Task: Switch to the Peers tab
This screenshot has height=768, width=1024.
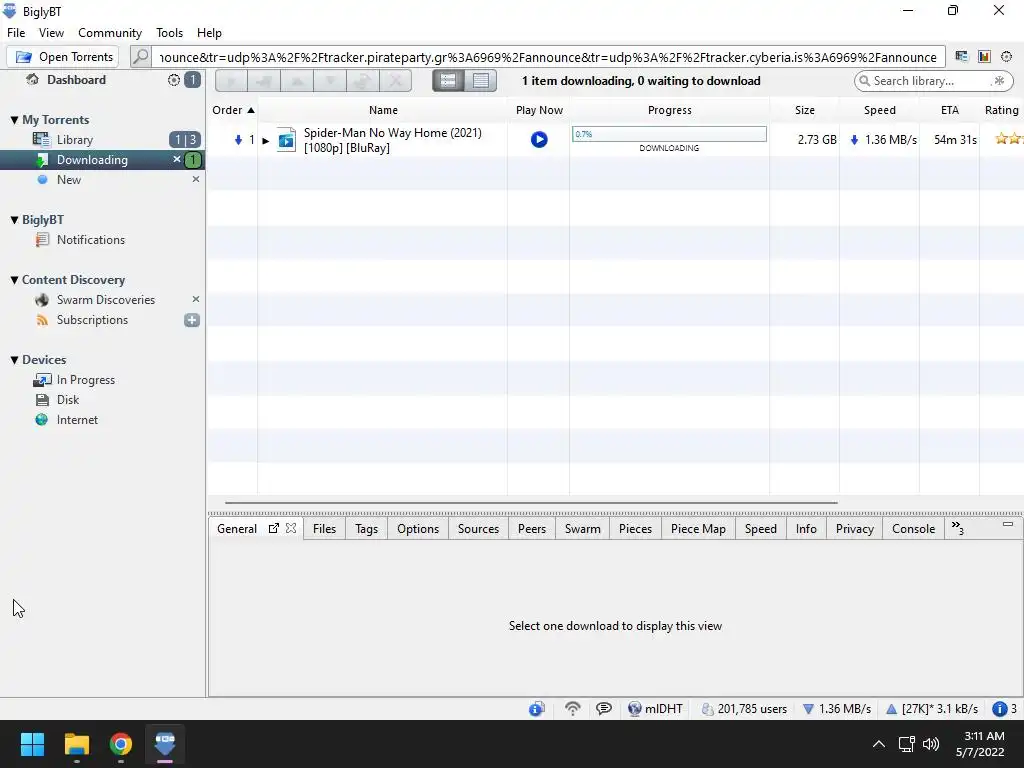Action: [532, 528]
